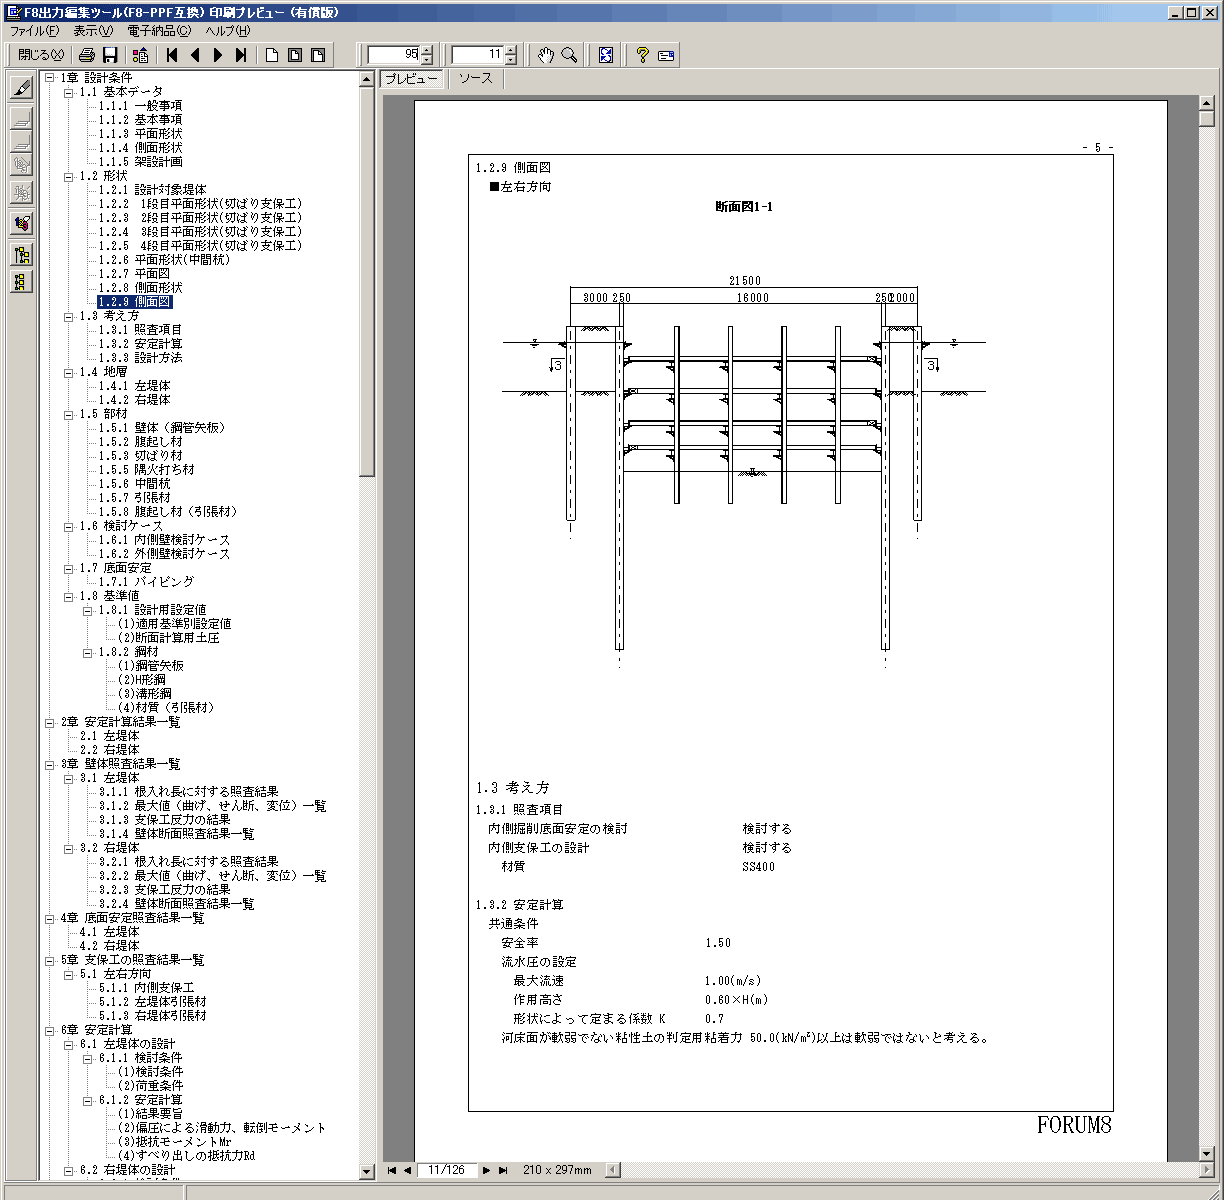Collapse the 1.3 考え方 node
The height and width of the screenshot is (1200, 1224).
pos(69,315)
